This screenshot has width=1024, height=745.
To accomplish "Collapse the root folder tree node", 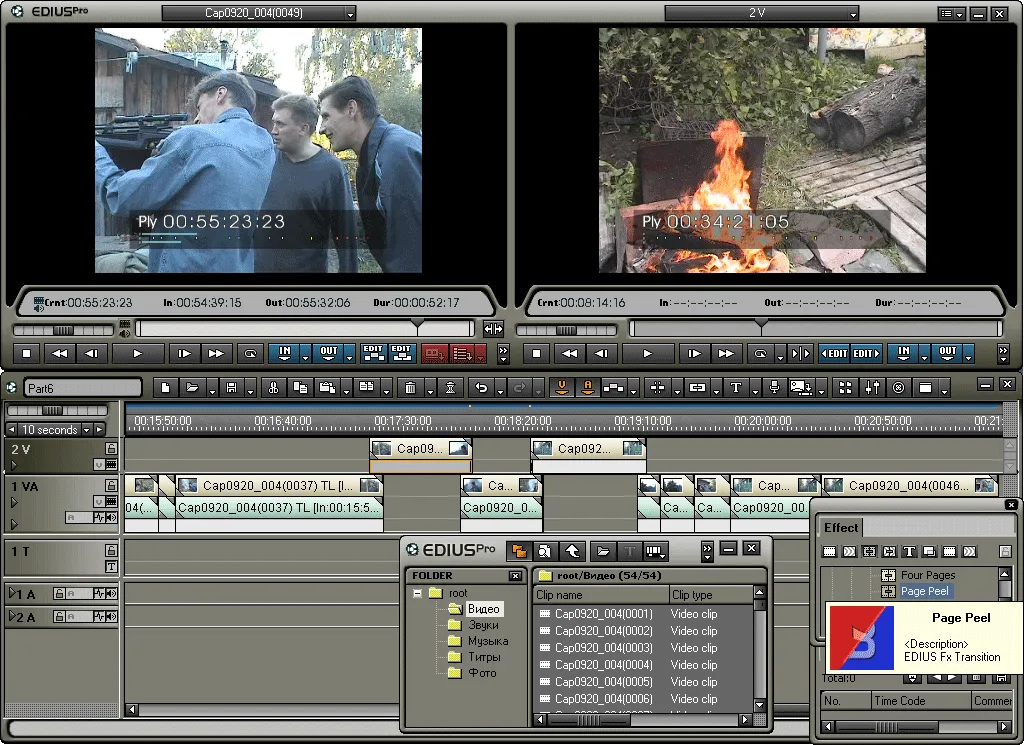I will click(x=417, y=594).
